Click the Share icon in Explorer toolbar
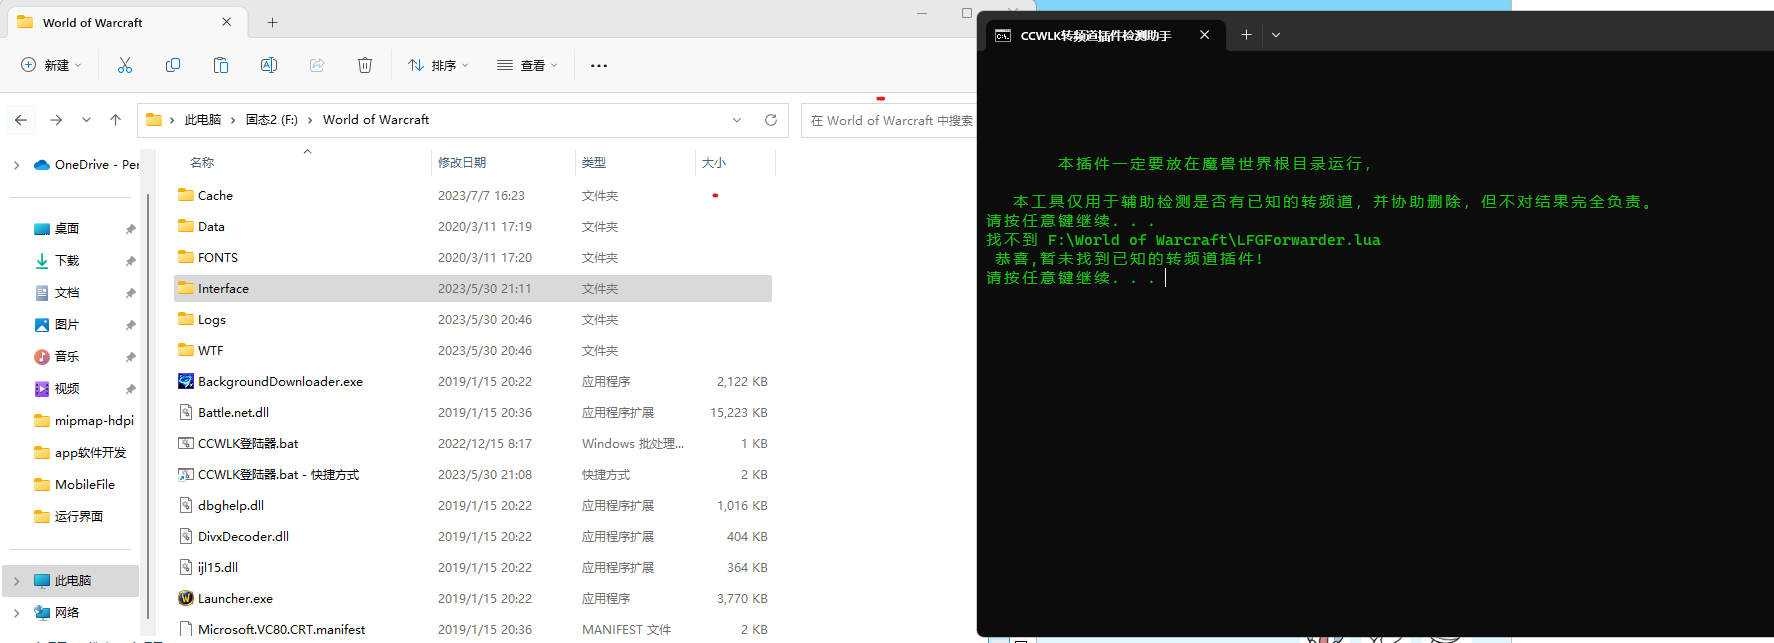This screenshot has height=643, width=1774. tap(317, 65)
